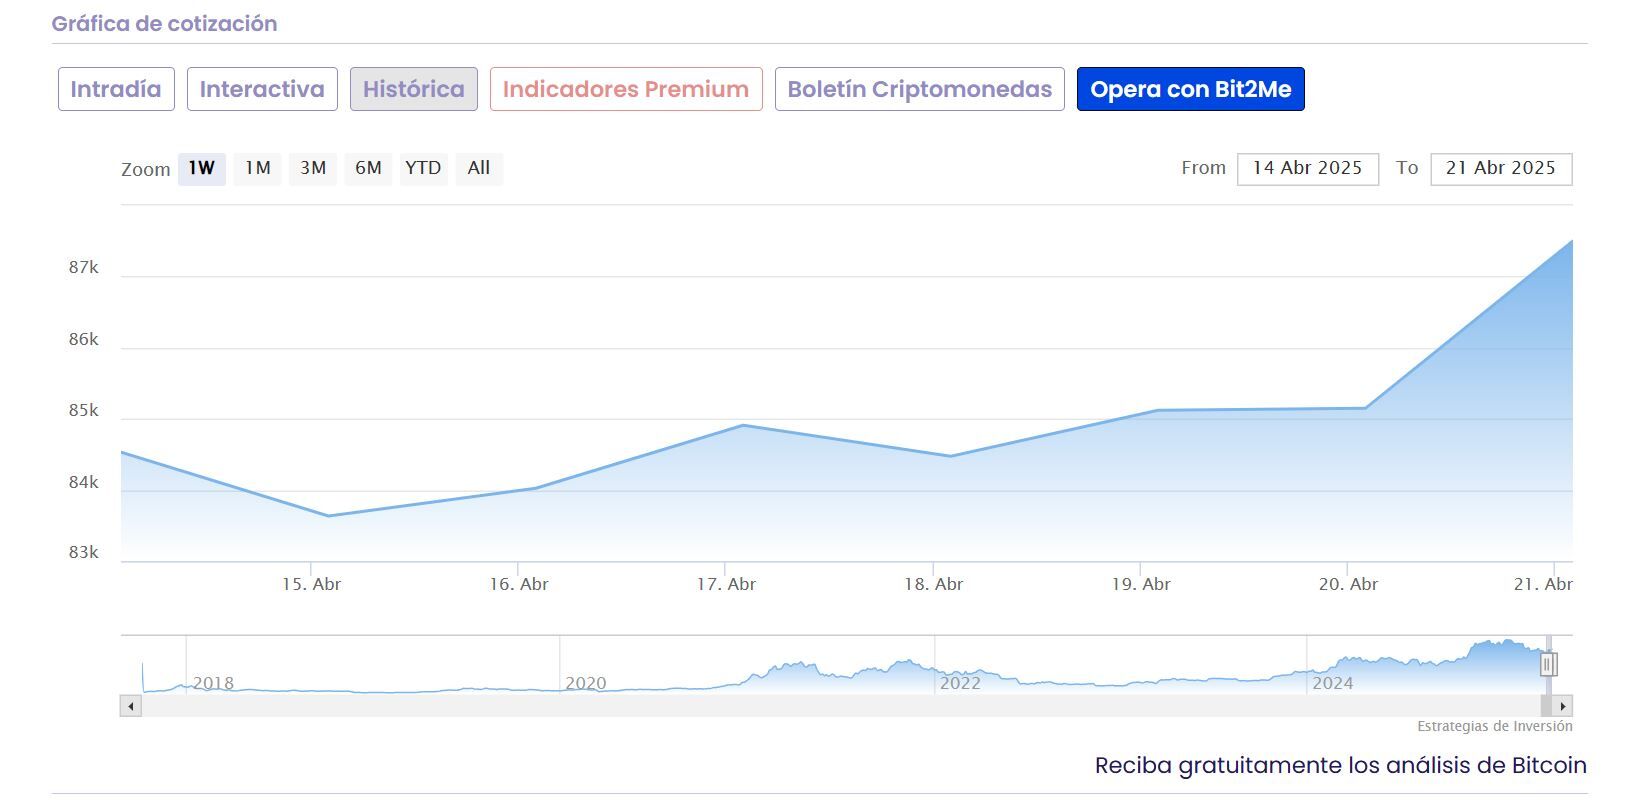This screenshot has height=802, width=1636.
Task: Open the Intradía chart tab
Action: [x=116, y=89]
